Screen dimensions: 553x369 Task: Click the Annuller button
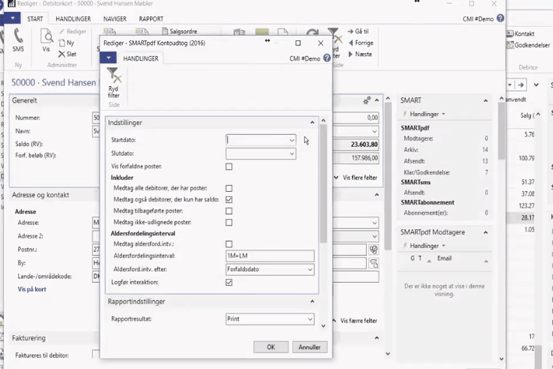[309, 347]
